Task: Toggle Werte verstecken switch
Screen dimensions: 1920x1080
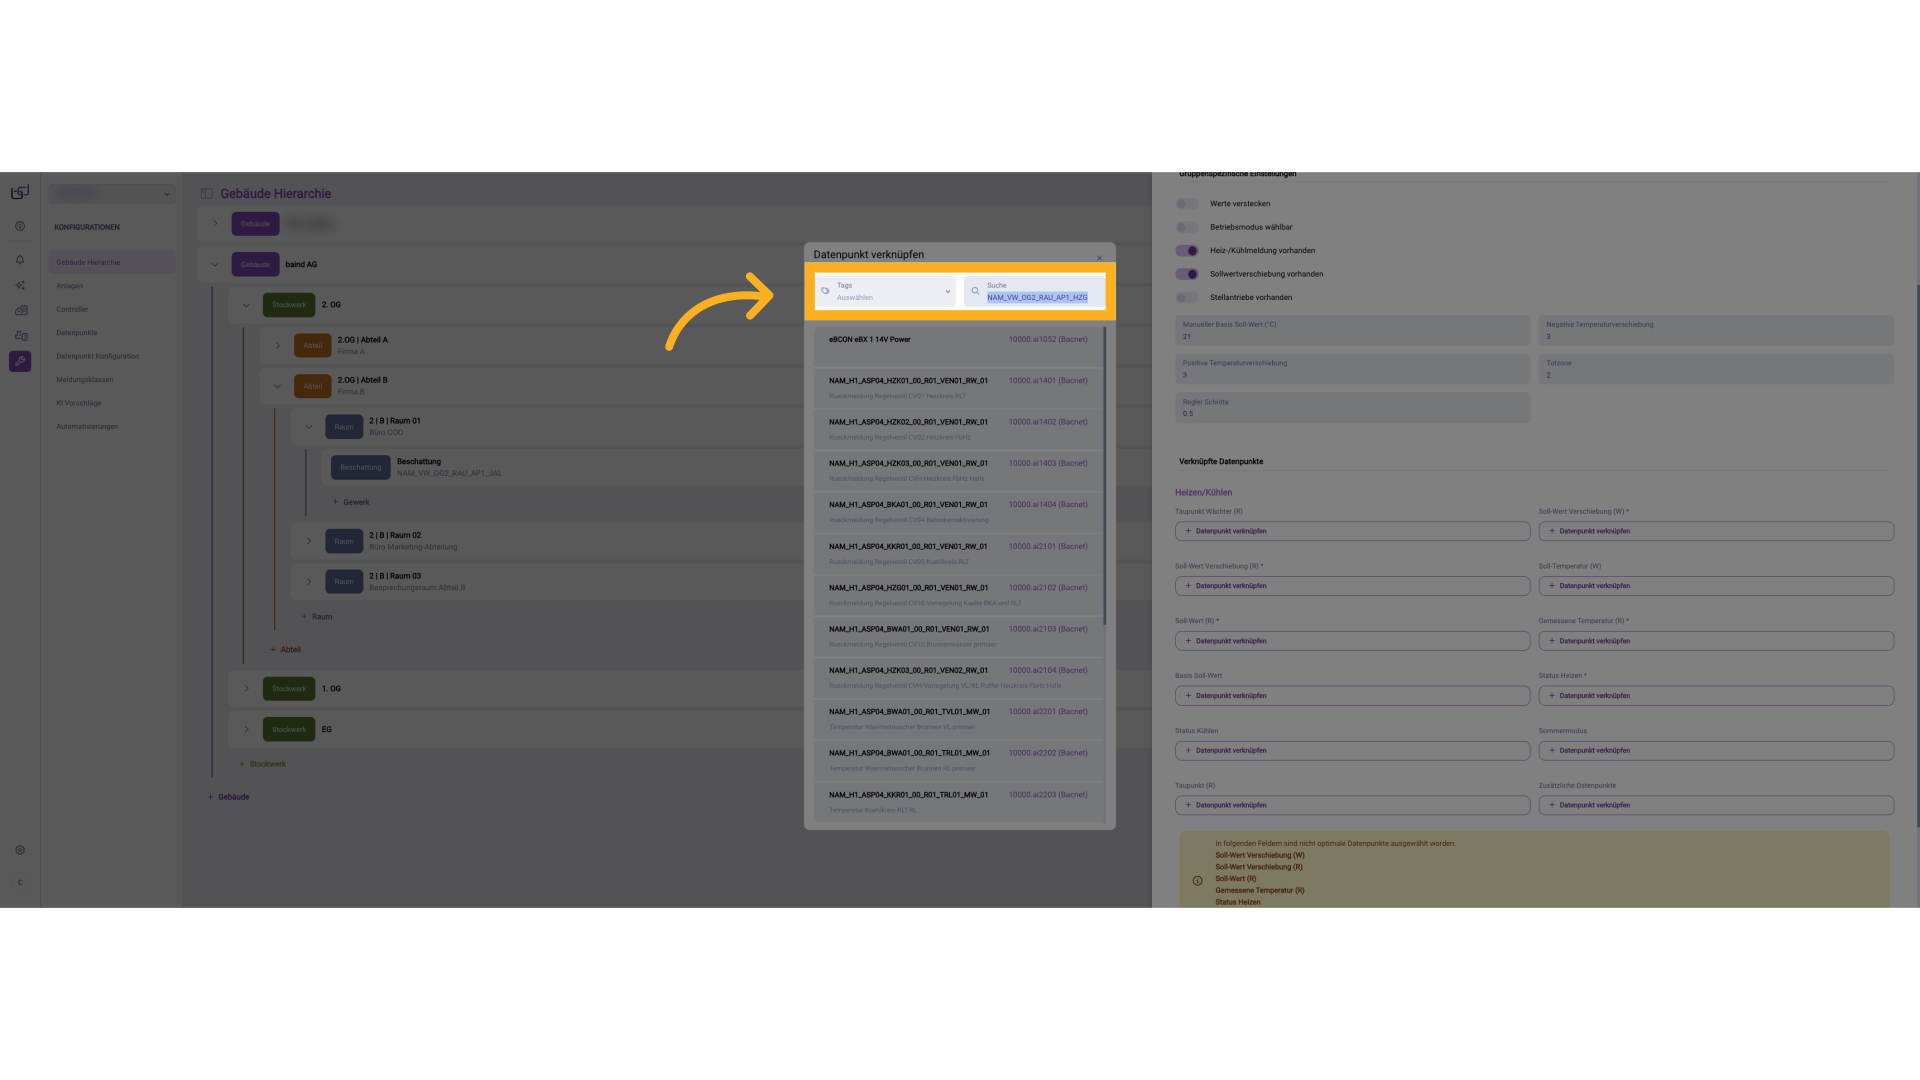Action: point(1187,204)
